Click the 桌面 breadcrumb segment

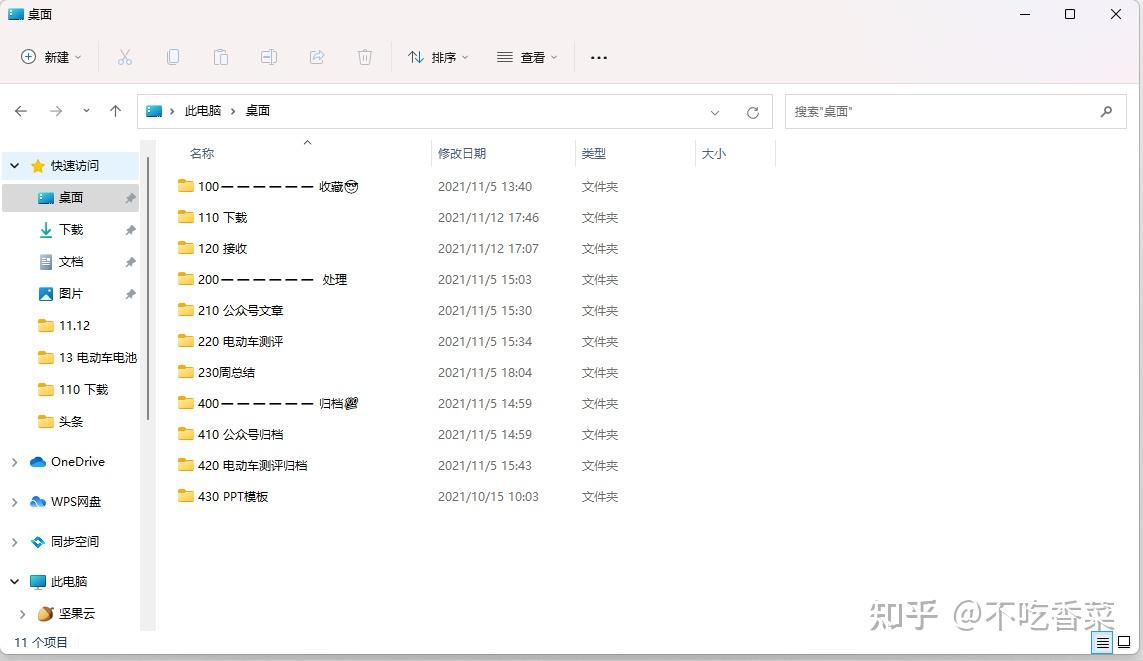[x=257, y=111]
